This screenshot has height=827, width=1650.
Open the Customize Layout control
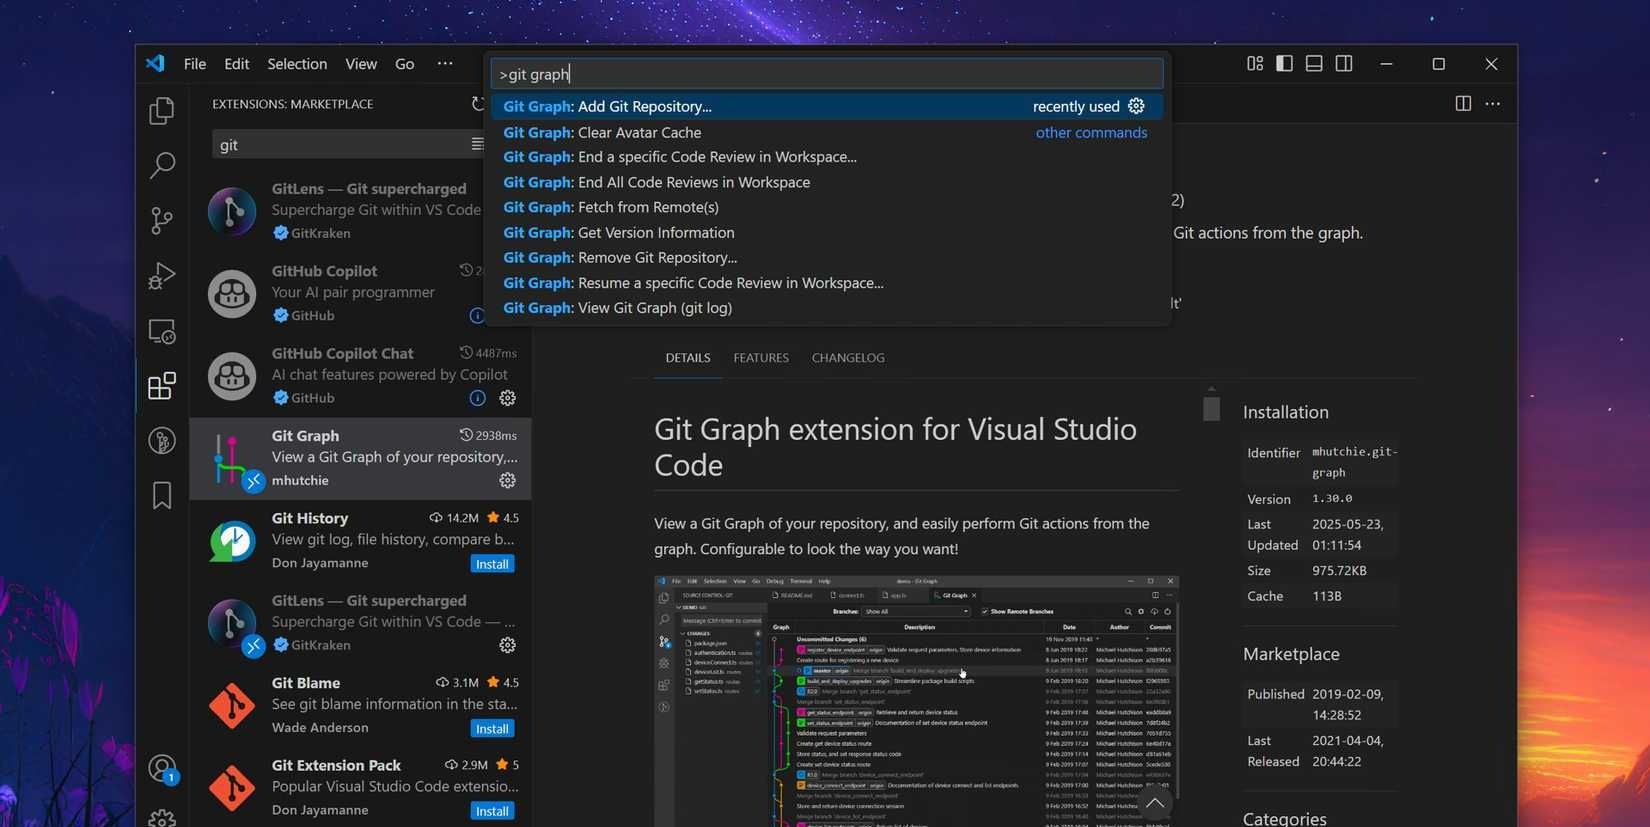(1255, 63)
